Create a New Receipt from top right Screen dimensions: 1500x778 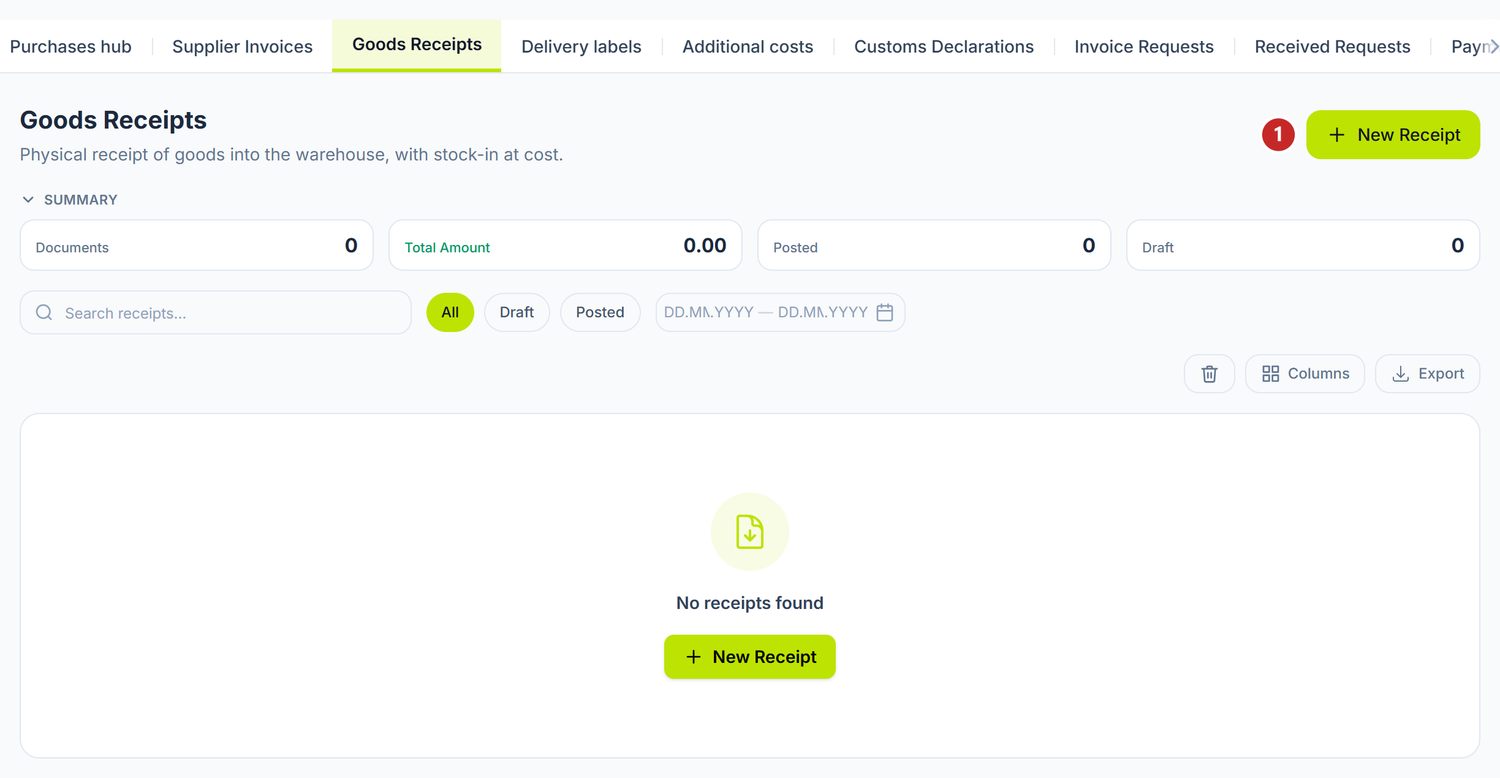point(1393,135)
